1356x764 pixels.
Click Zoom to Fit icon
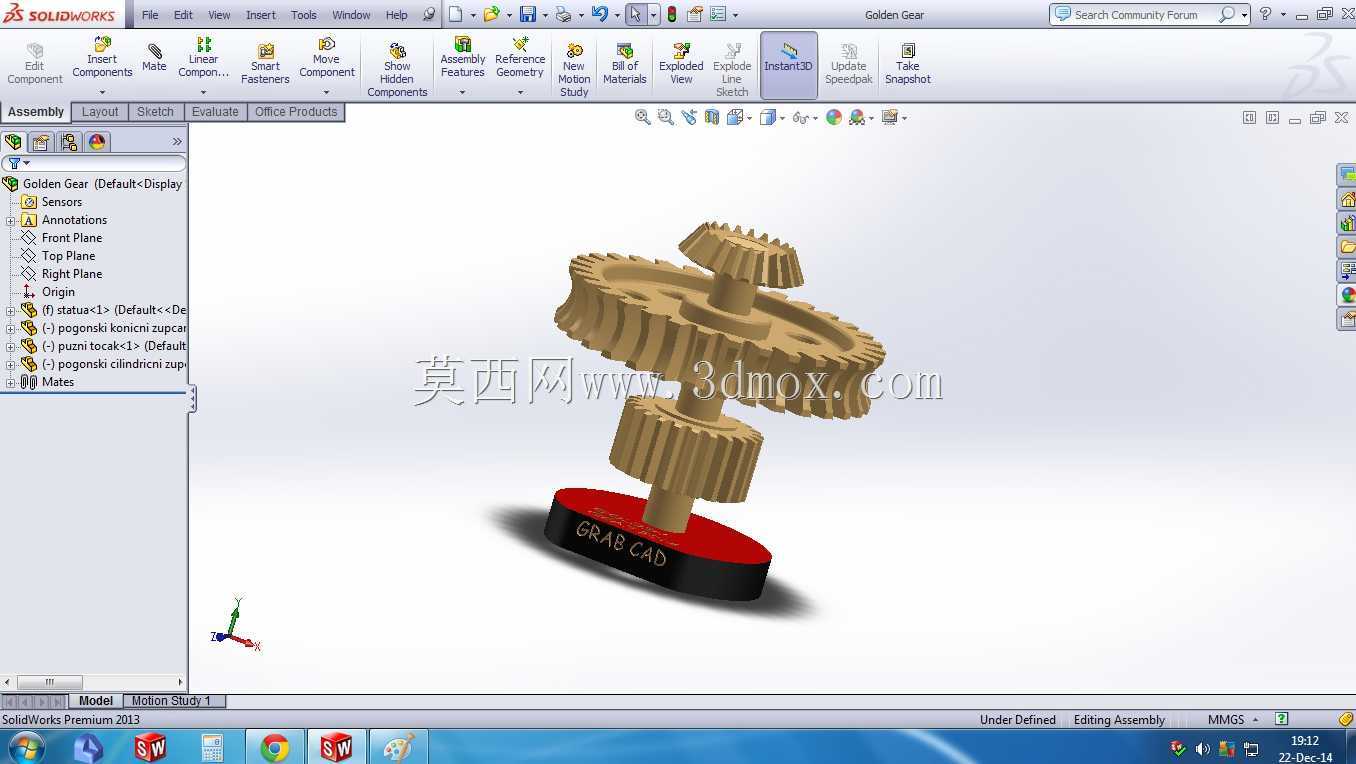point(643,117)
